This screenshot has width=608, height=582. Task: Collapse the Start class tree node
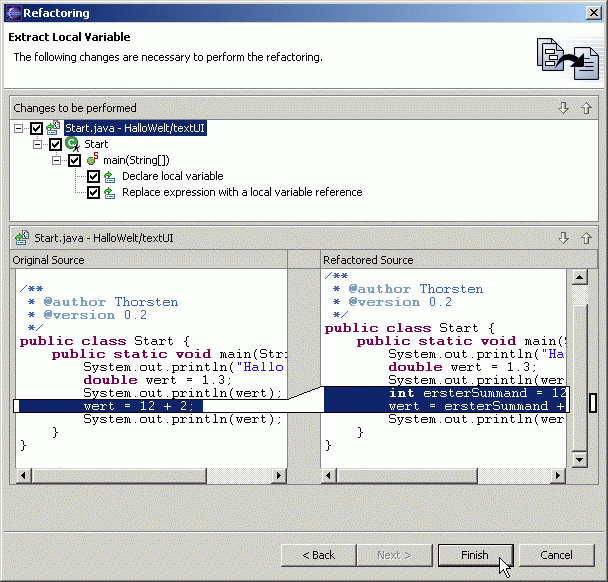38,144
